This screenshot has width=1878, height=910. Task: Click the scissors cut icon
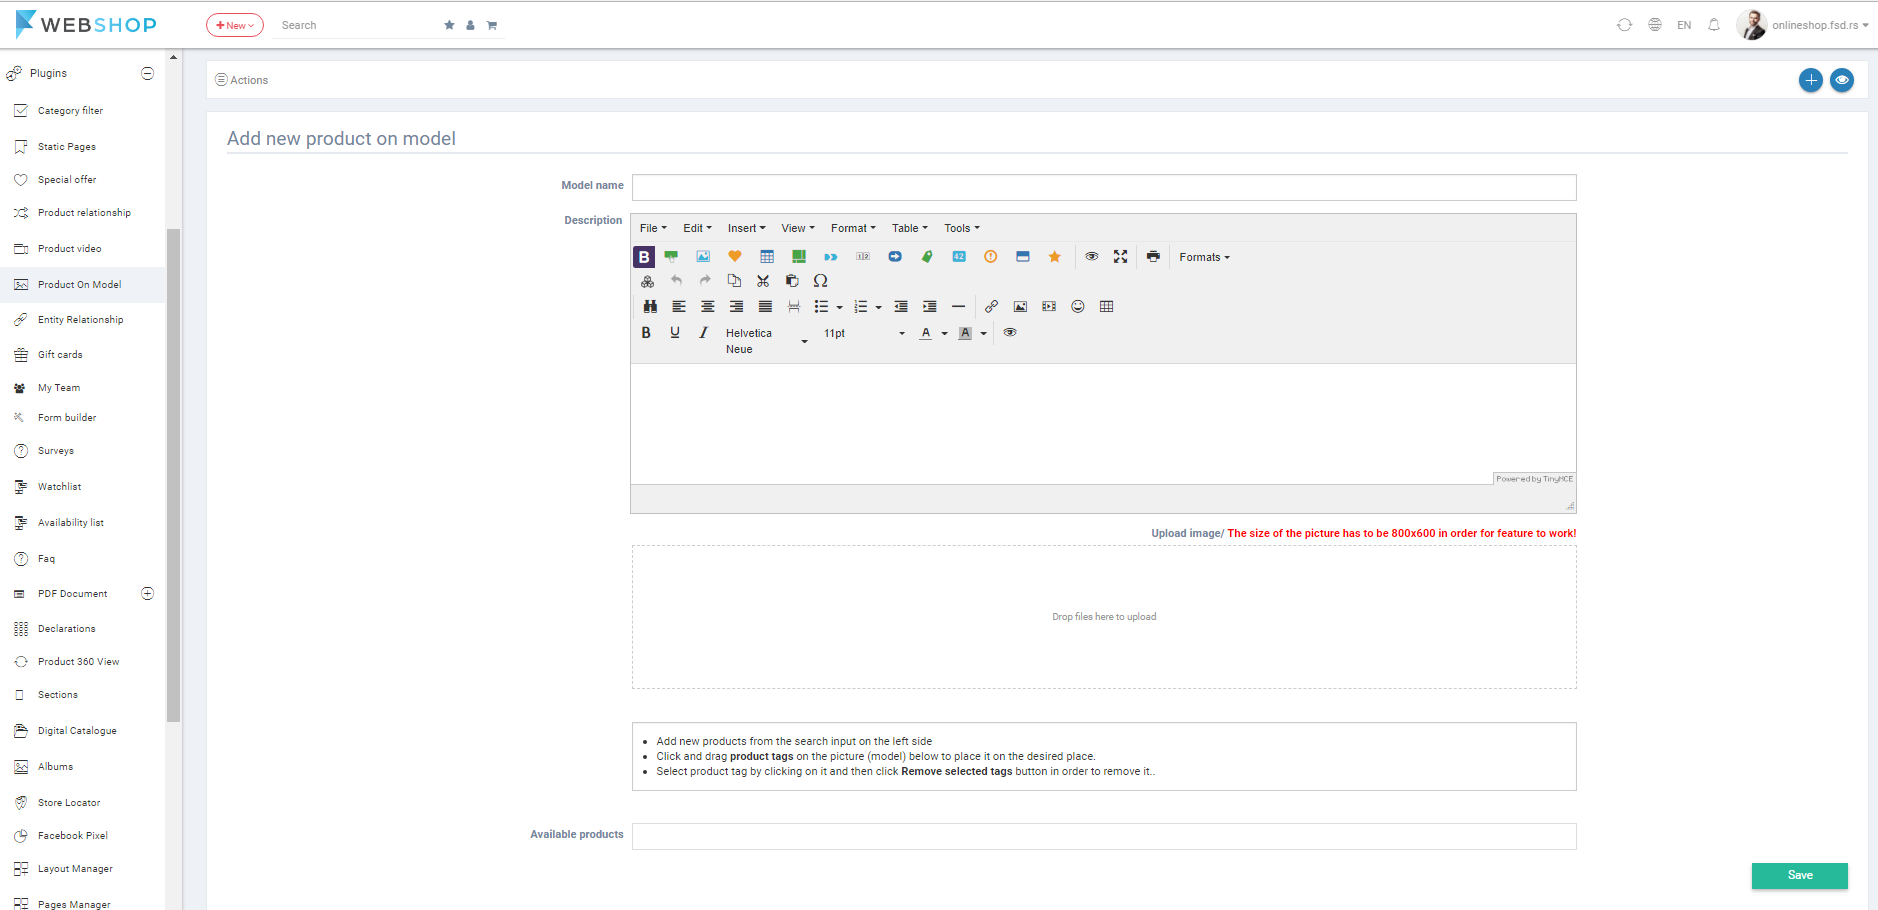click(763, 281)
